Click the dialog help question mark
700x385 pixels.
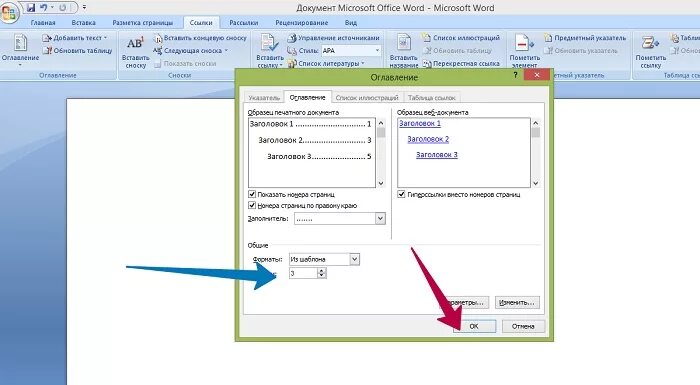515,75
